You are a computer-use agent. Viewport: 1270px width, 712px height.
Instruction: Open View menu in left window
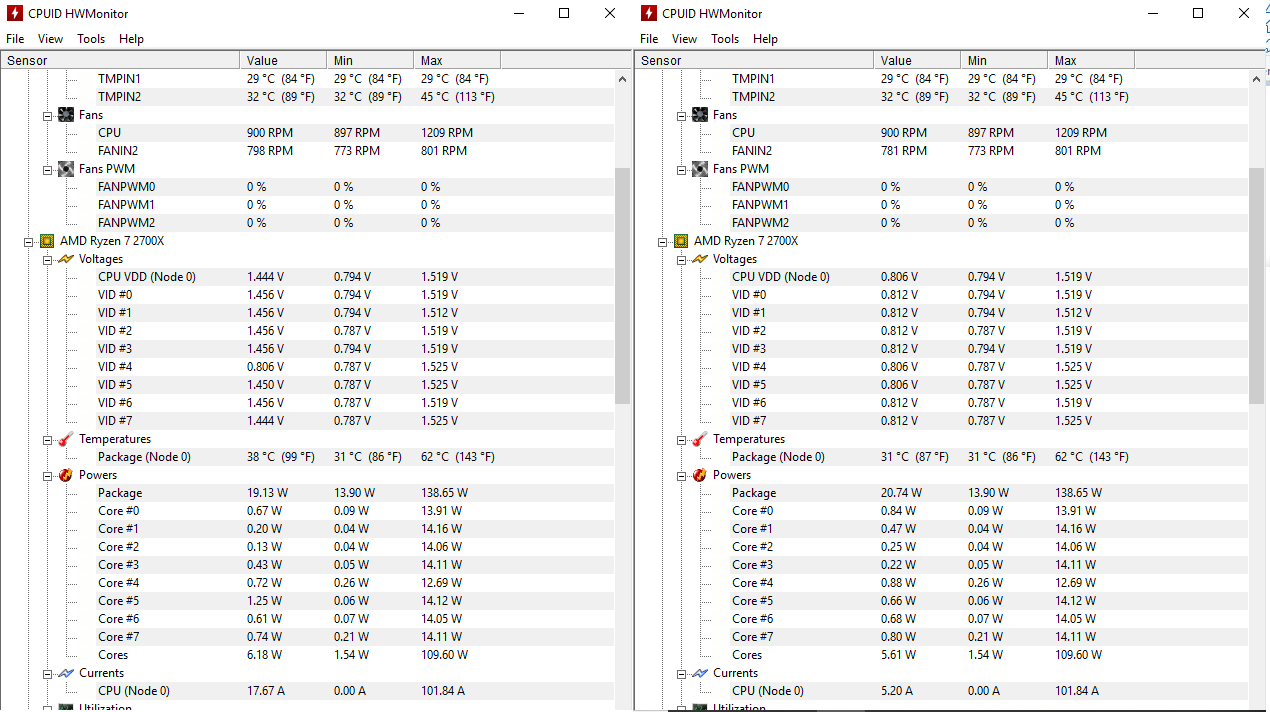pyautogui.click(x=50, y=39)
